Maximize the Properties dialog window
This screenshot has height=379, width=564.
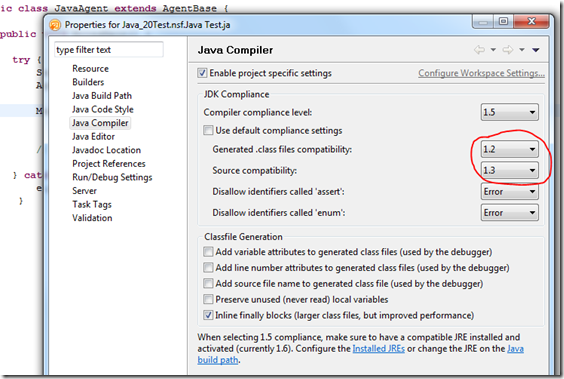(x=504, y=21)
